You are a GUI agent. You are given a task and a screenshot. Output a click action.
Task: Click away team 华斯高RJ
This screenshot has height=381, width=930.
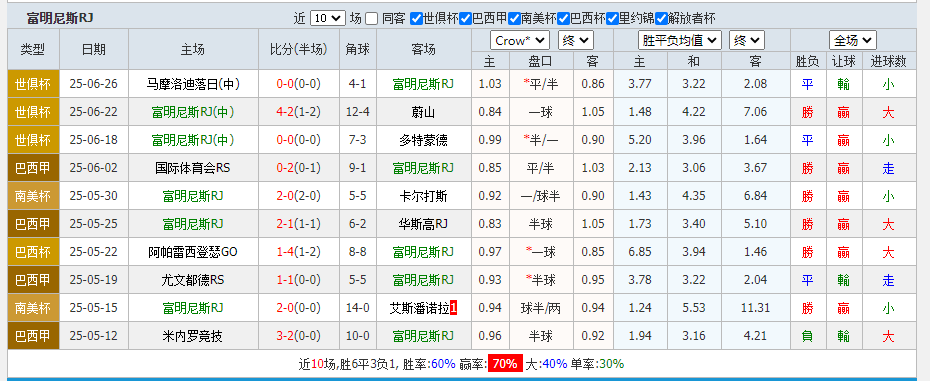(423, 224)
